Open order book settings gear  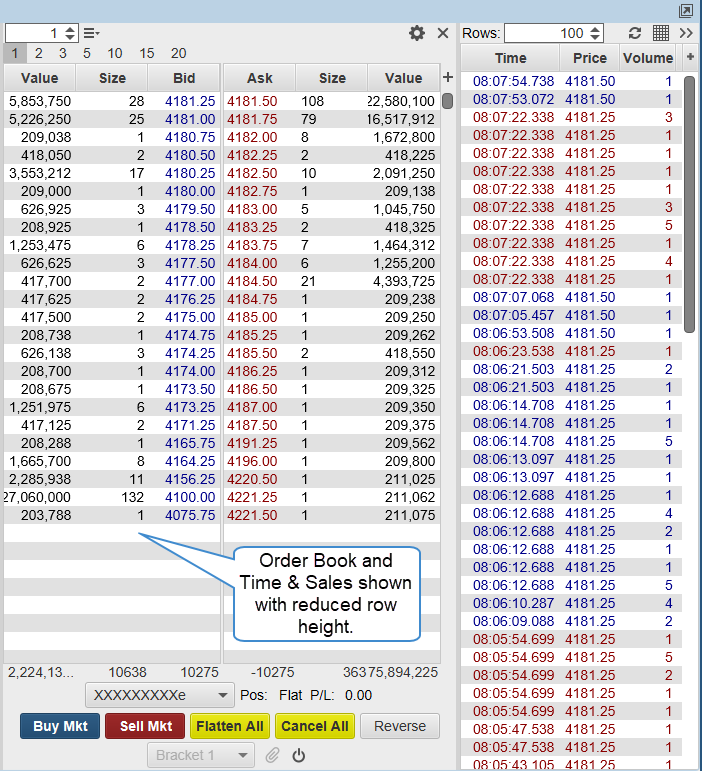pyautogui.click(x=417, y=33)
